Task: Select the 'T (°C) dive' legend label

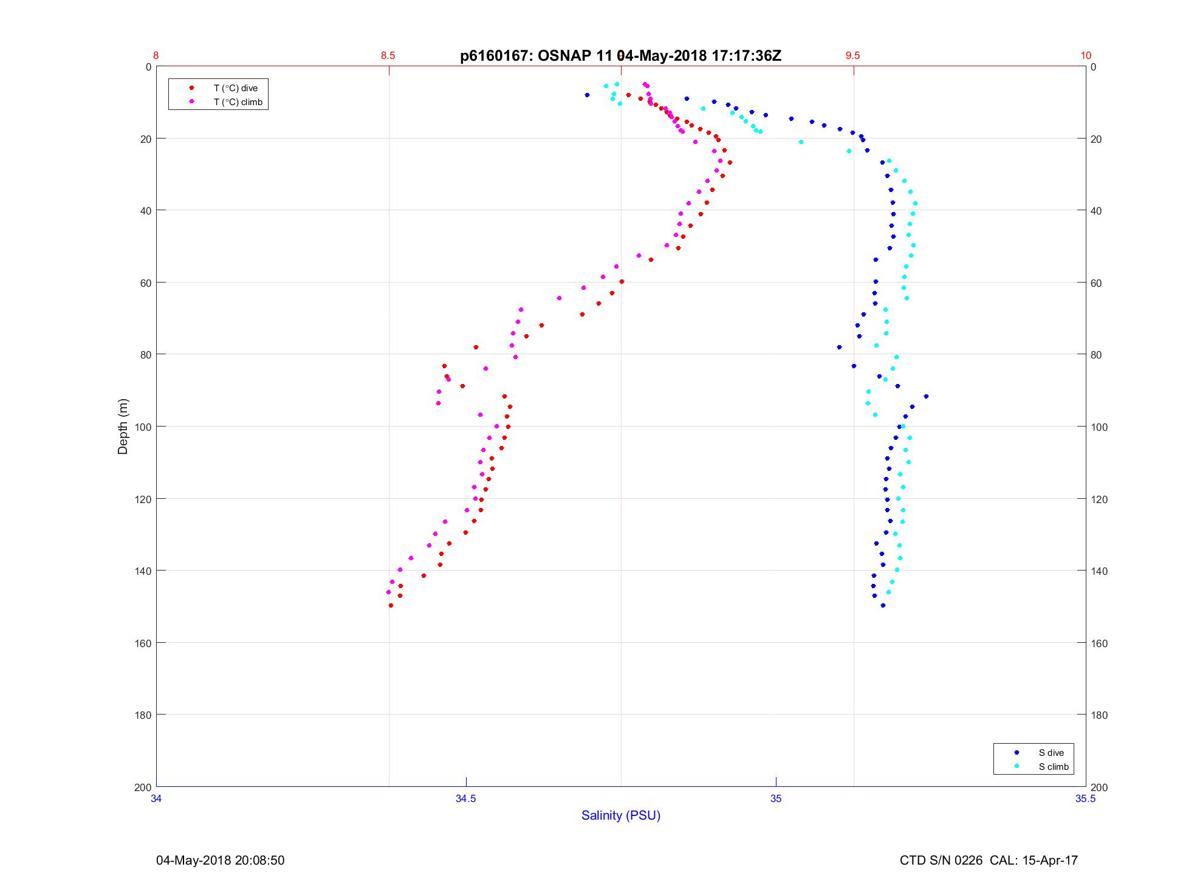Action: 236,88
